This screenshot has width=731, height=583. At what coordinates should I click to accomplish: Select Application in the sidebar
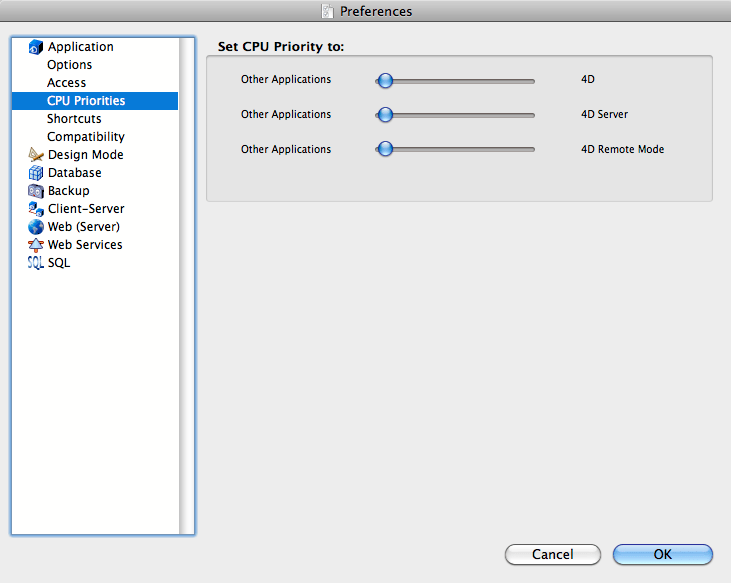(81, 47)
